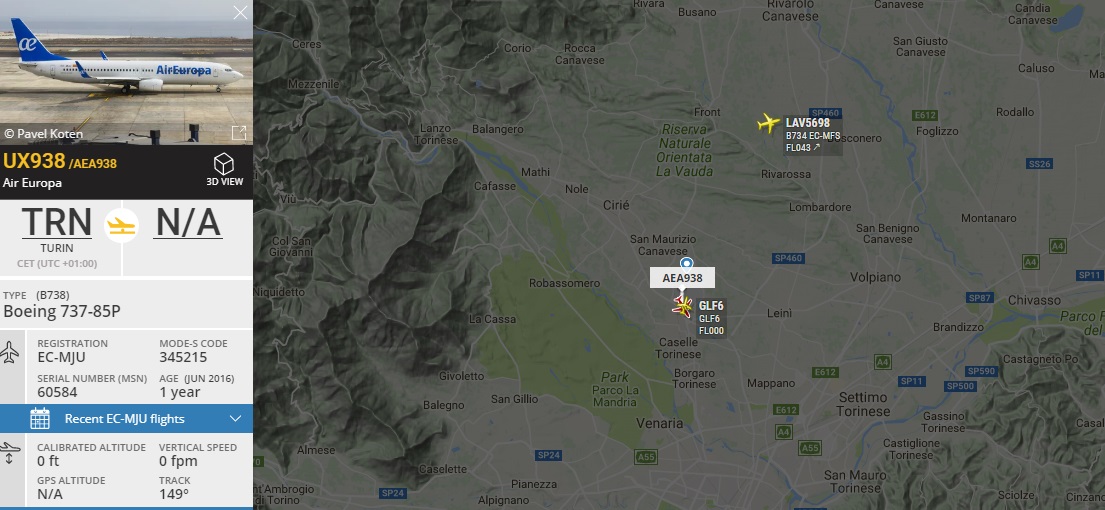Screen dimensions: 1105x510
Task: Select the AEA938 callsign map label
Action: [x=682, y=278]
